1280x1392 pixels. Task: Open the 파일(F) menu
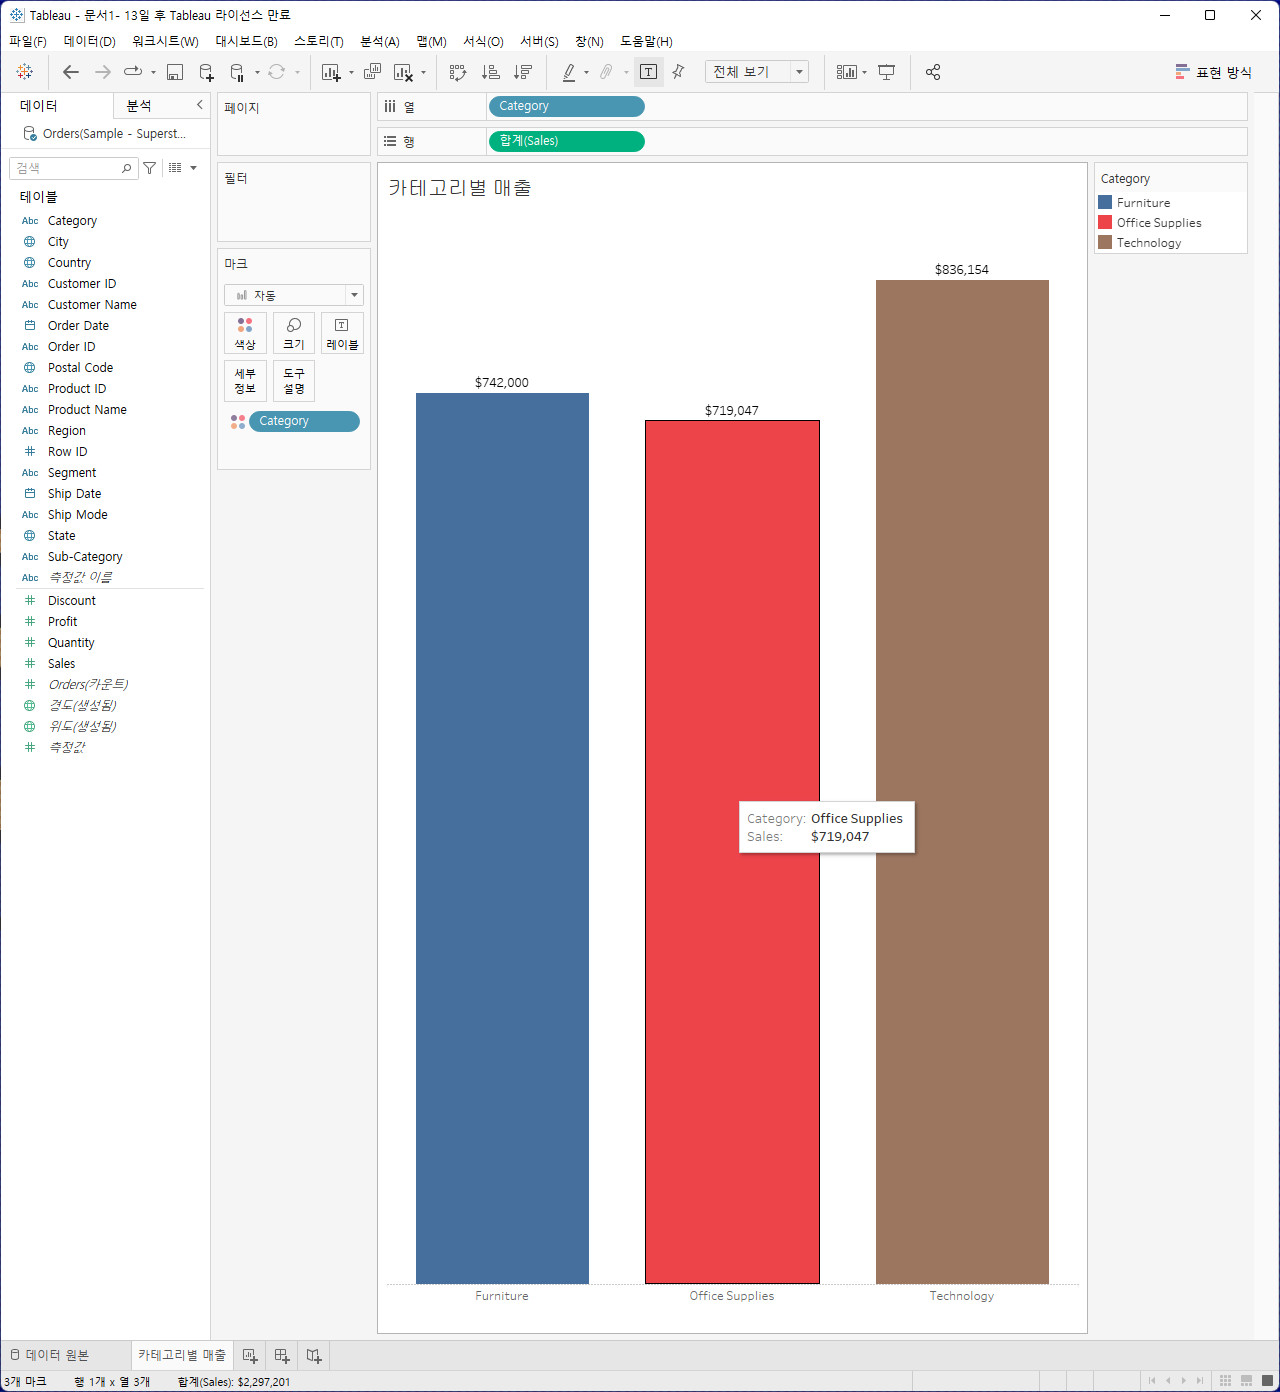pyautogui.click(x=28, y=42)
